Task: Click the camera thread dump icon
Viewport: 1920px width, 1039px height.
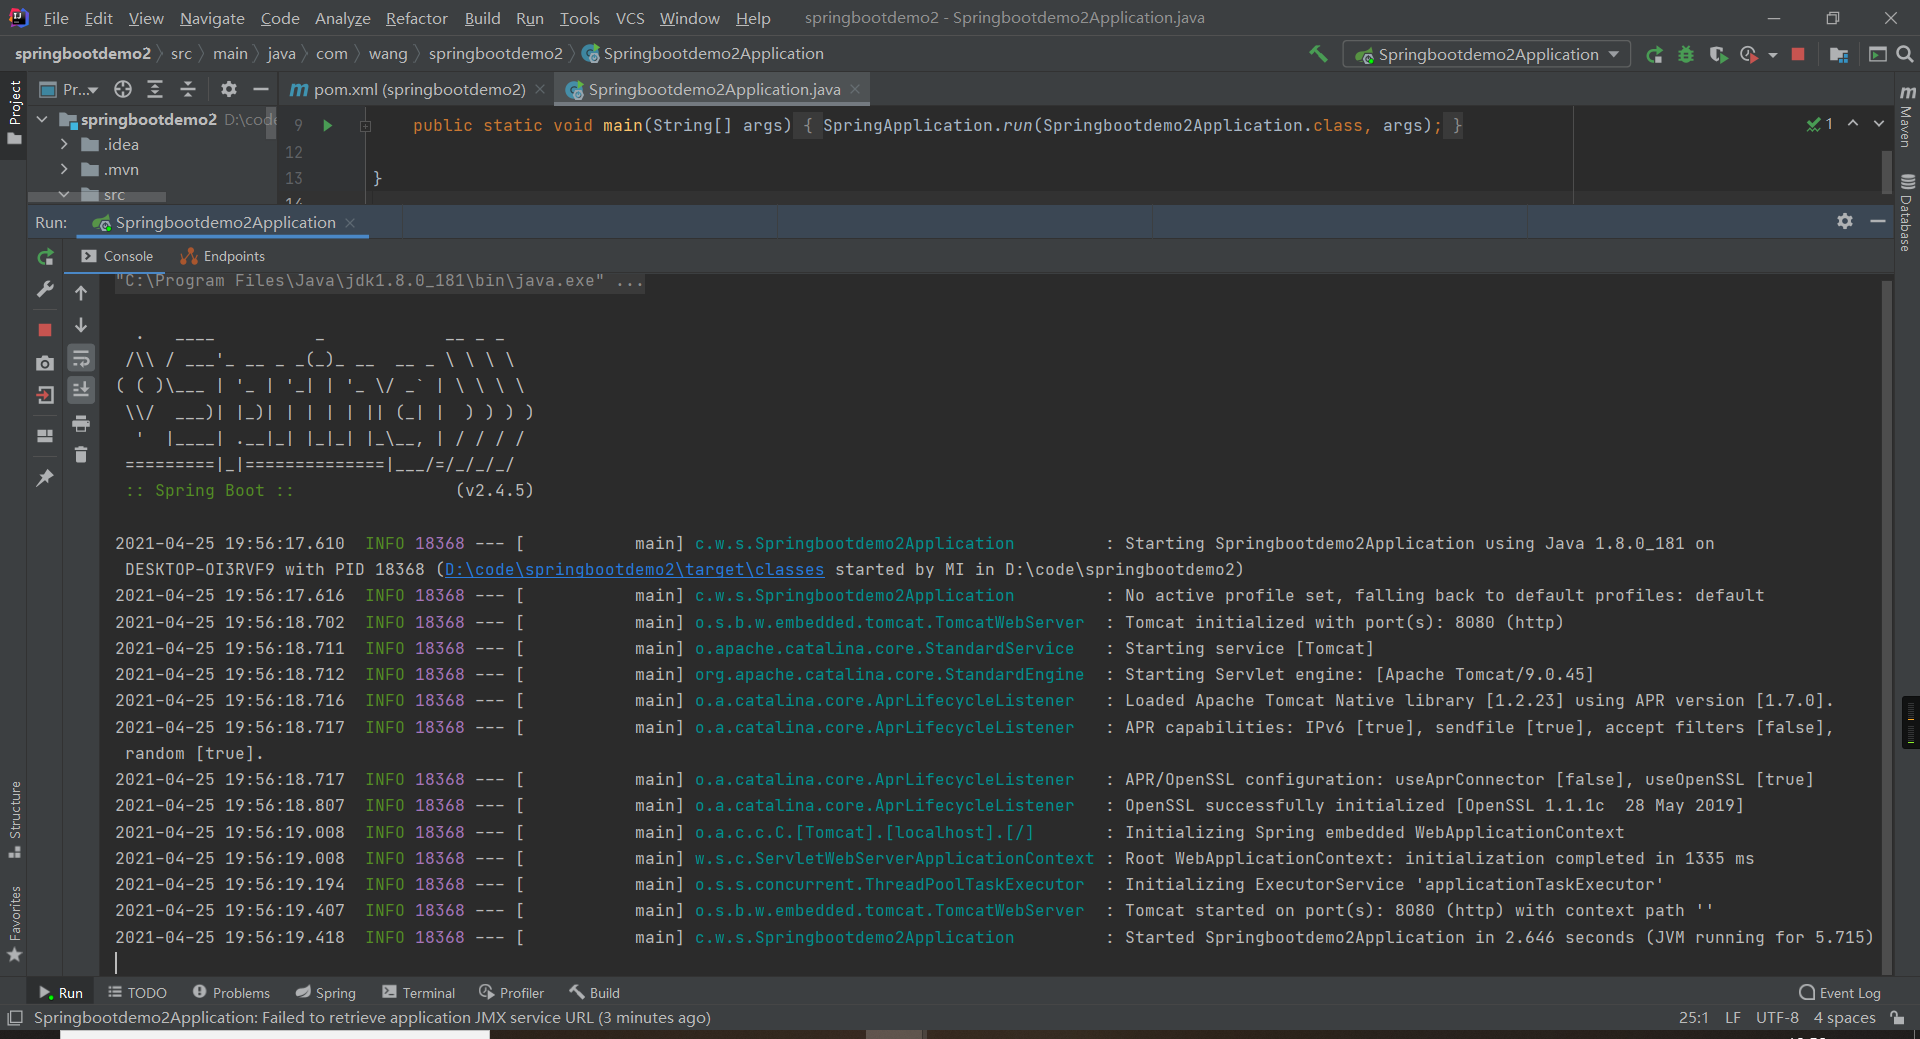Action: 45,363
